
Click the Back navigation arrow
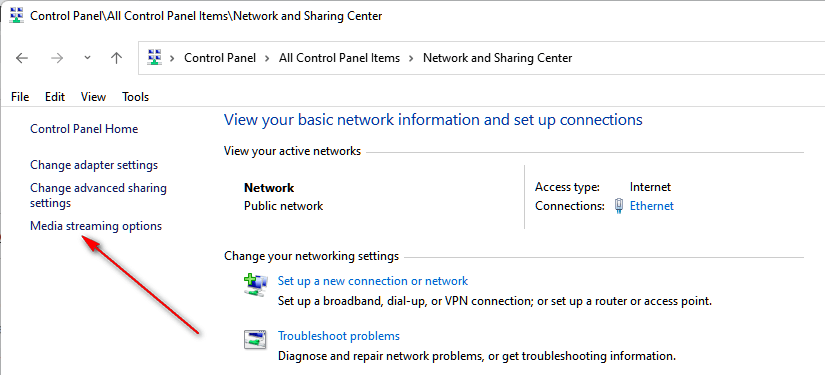click(22, 58)
